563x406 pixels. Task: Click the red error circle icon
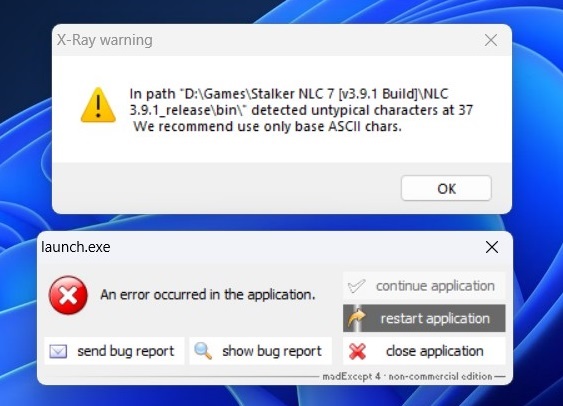[x=68, y=295]
